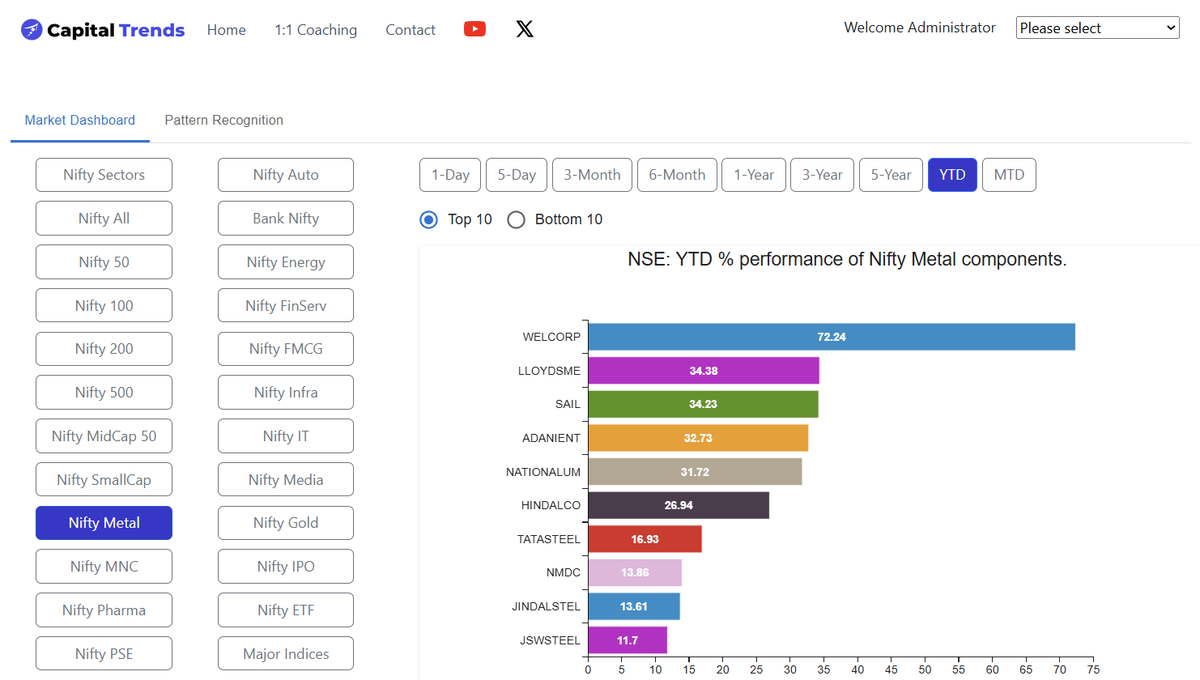Select the MTD period button
The height and width of the screenshot is (680, 1200).
[x=1009, y=175]
